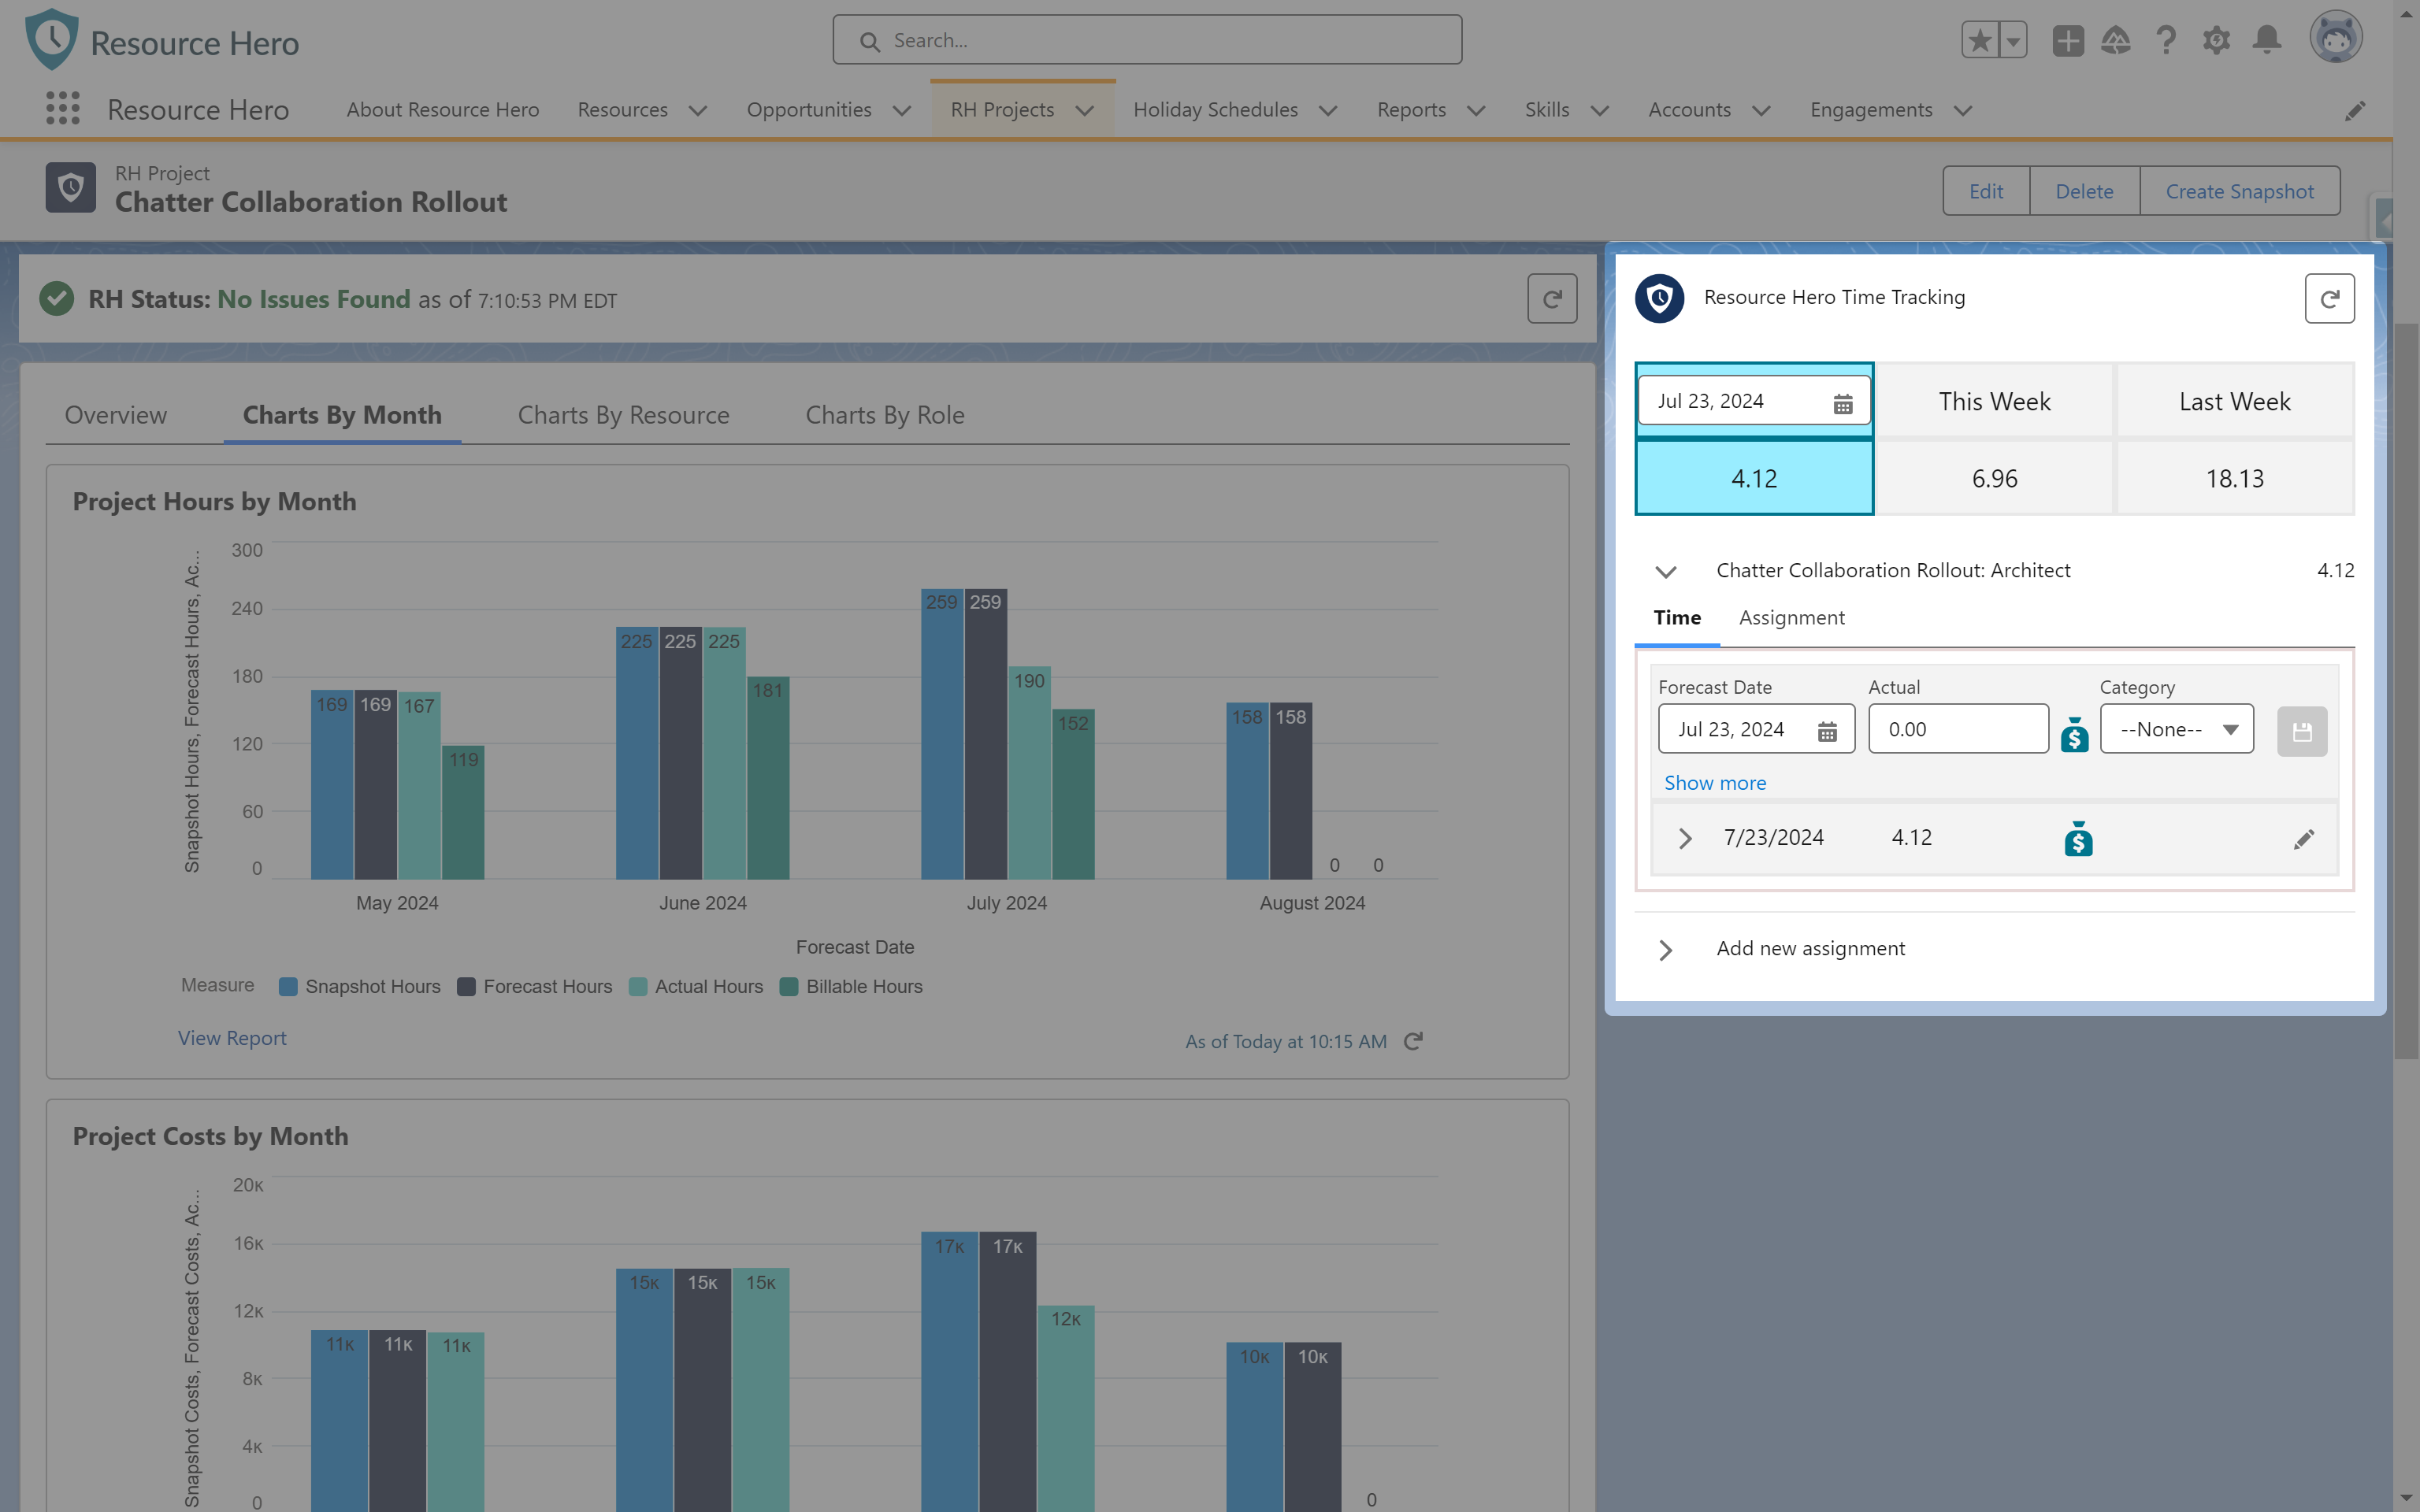Expand the Holiday Schedules menu chevron
Image resolution: width=2420 pixels, height=1512 pixels.
click(1328, 110)
